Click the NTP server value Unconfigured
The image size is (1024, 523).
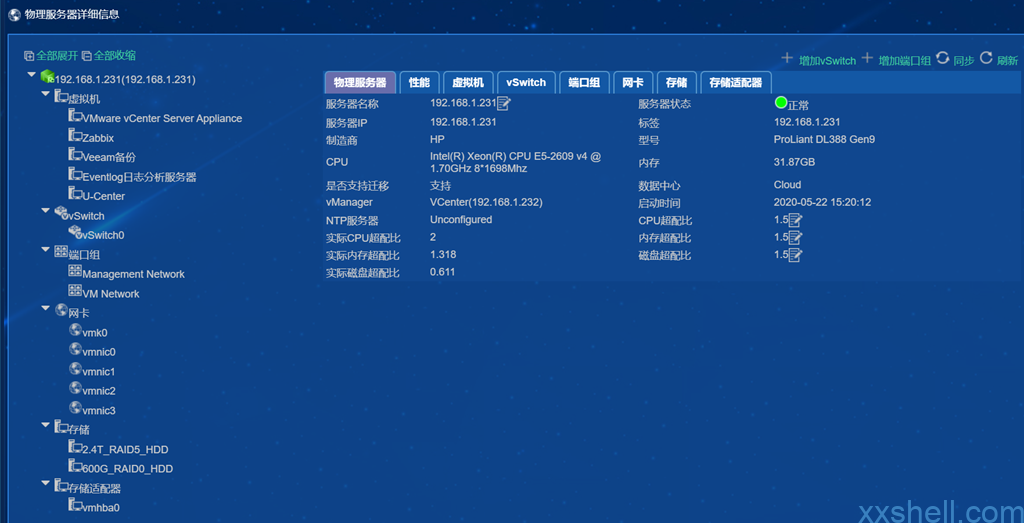(x=461, y=219)
